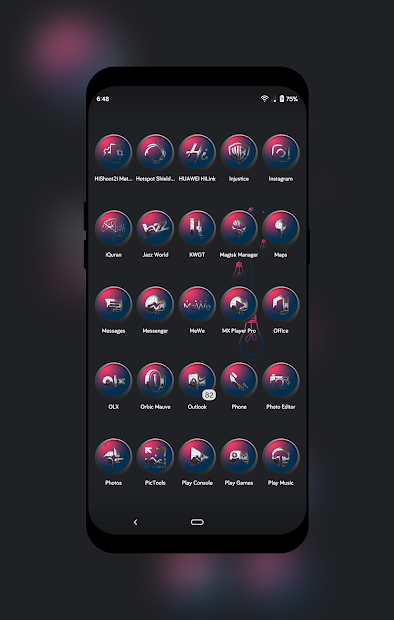Tap the Wi-Fi status bar icon

tap(264, 98)
